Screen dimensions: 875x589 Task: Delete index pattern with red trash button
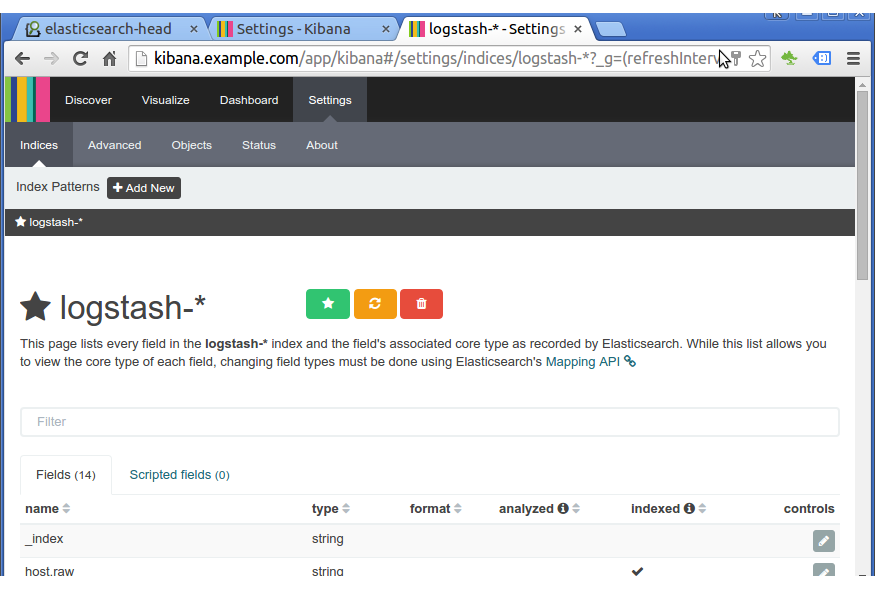click(x=421, y=304)
